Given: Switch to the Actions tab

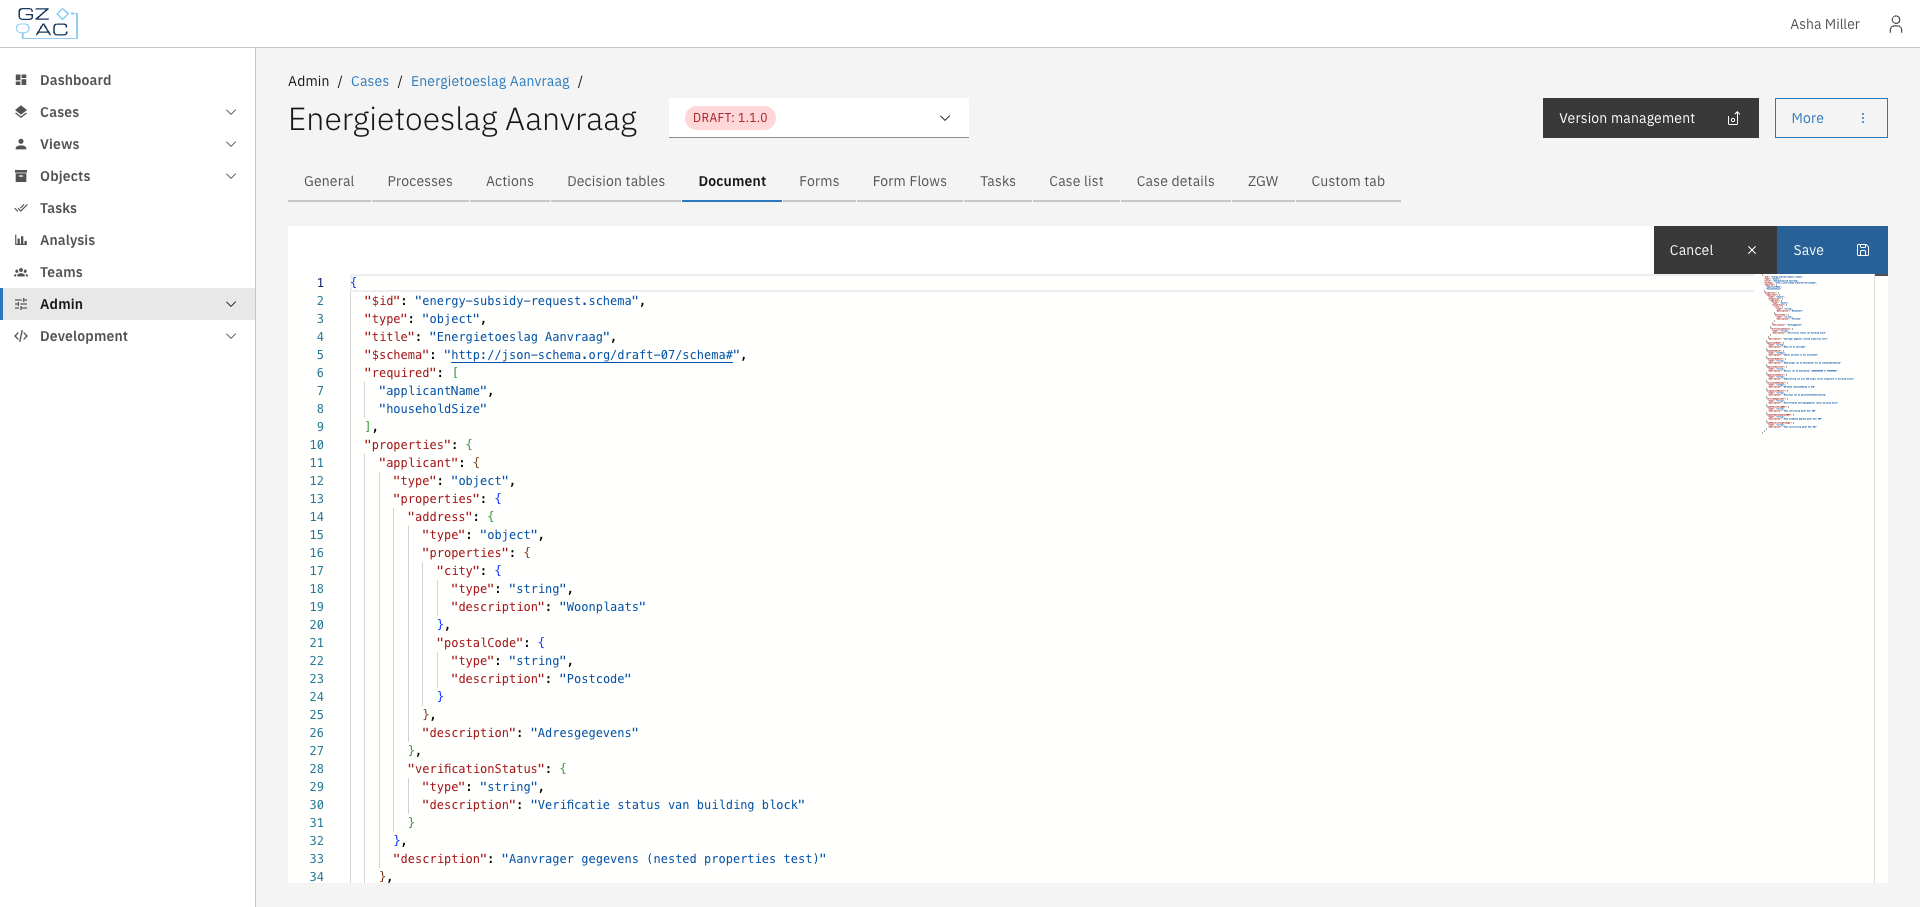Looking at the screenshot, I should tap(510, 181).
